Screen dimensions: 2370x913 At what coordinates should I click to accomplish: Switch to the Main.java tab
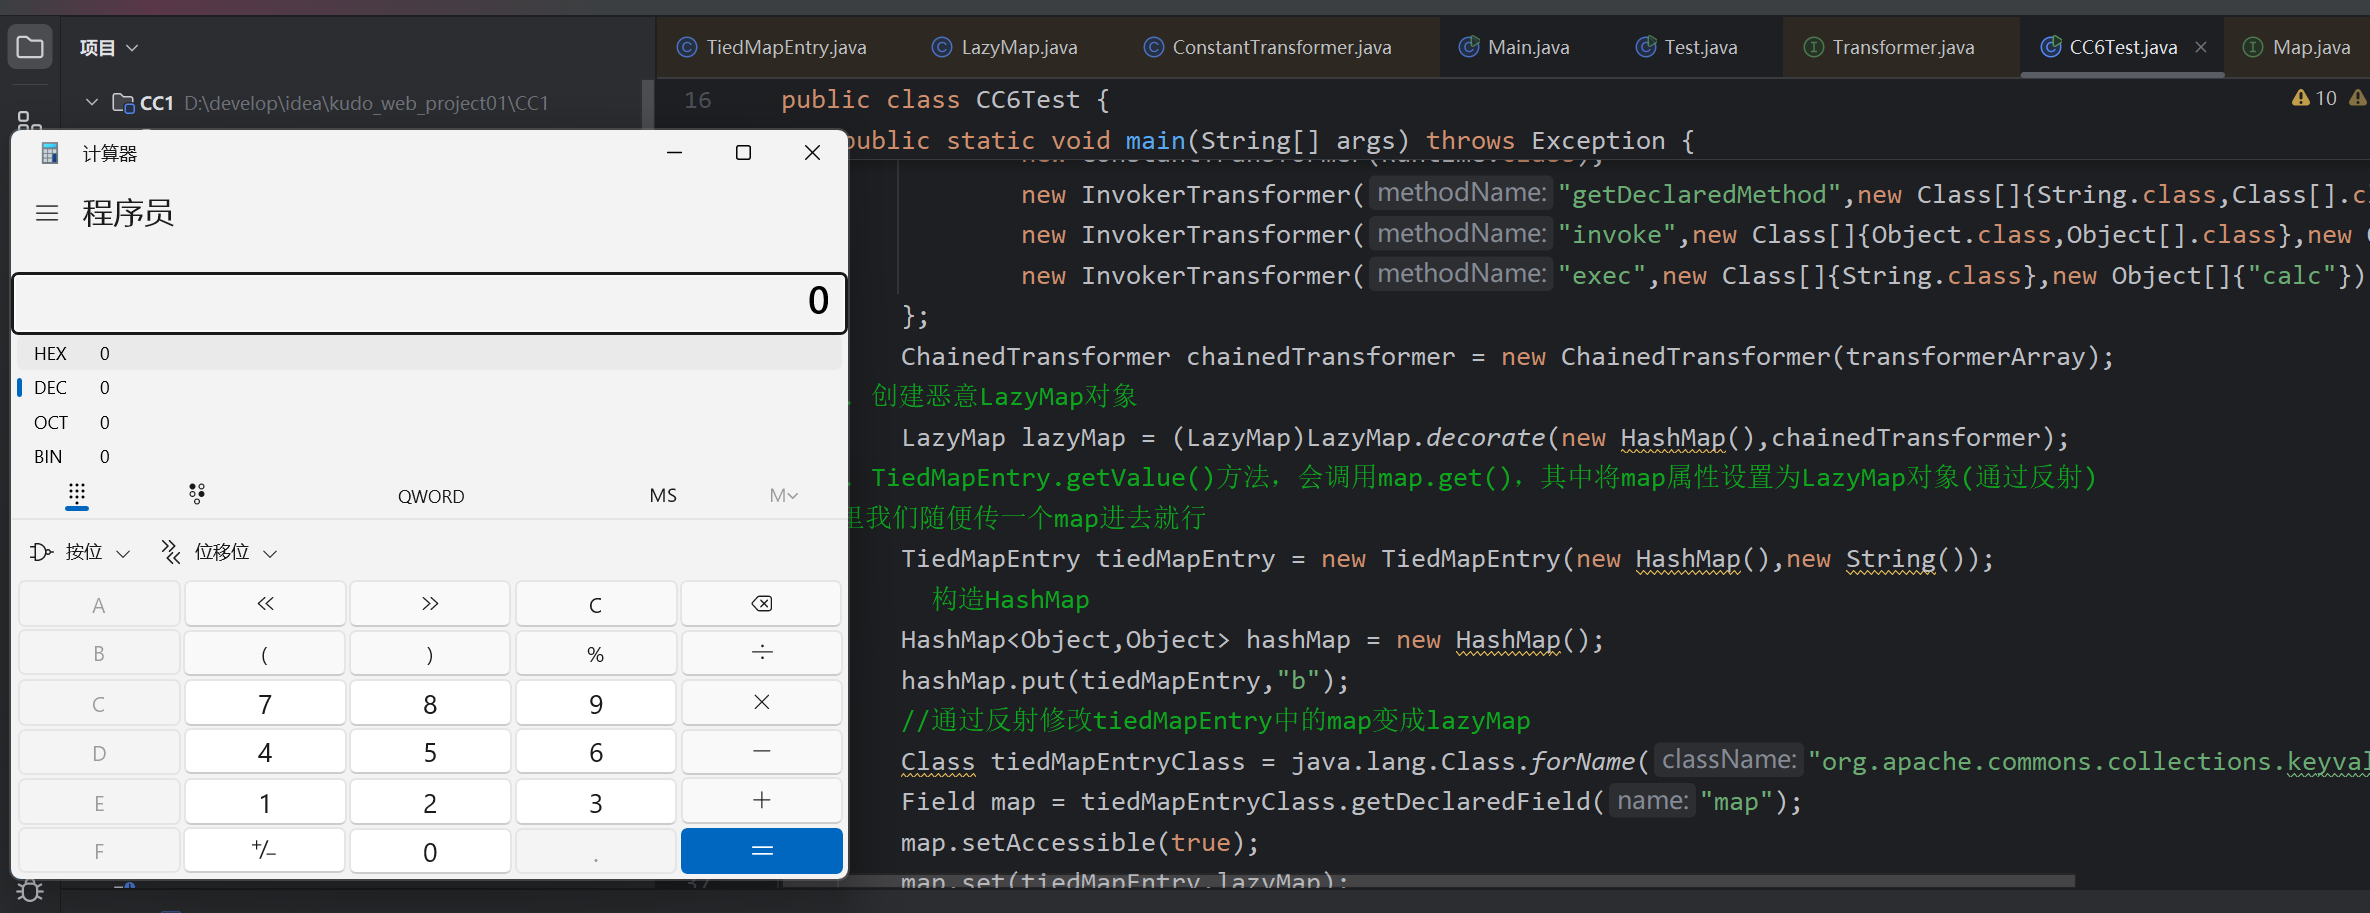[x=1514, y=47]
